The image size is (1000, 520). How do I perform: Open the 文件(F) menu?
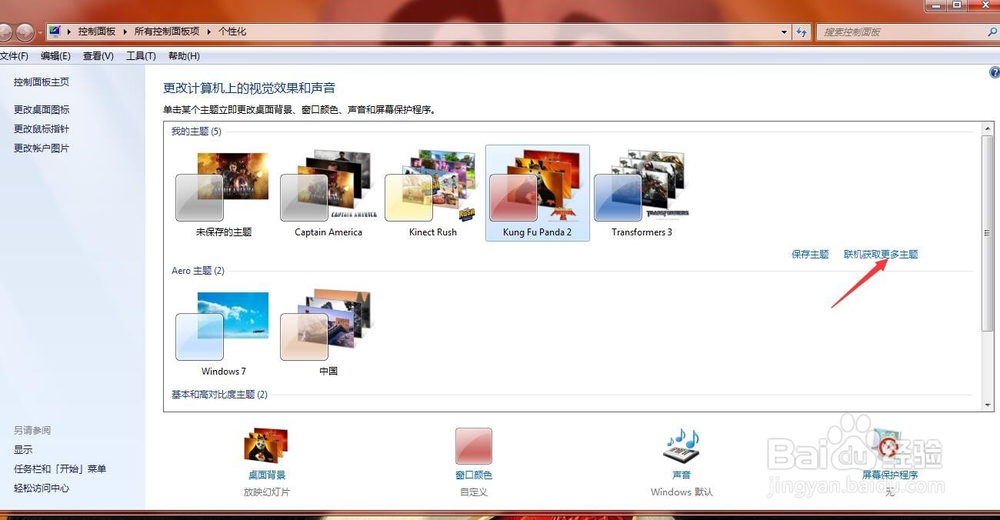pos(14,56)
